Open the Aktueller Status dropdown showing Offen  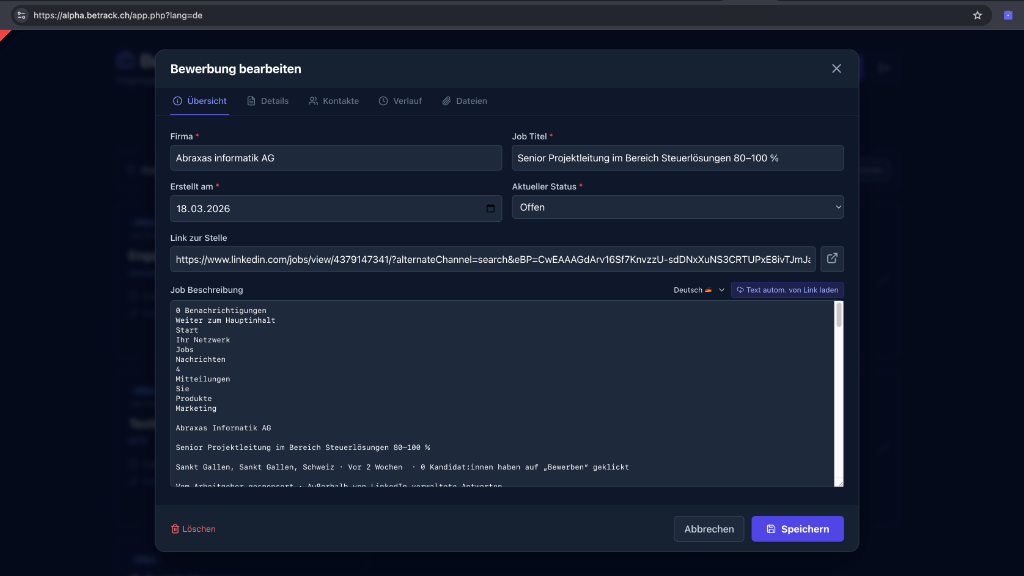point(677,207)
